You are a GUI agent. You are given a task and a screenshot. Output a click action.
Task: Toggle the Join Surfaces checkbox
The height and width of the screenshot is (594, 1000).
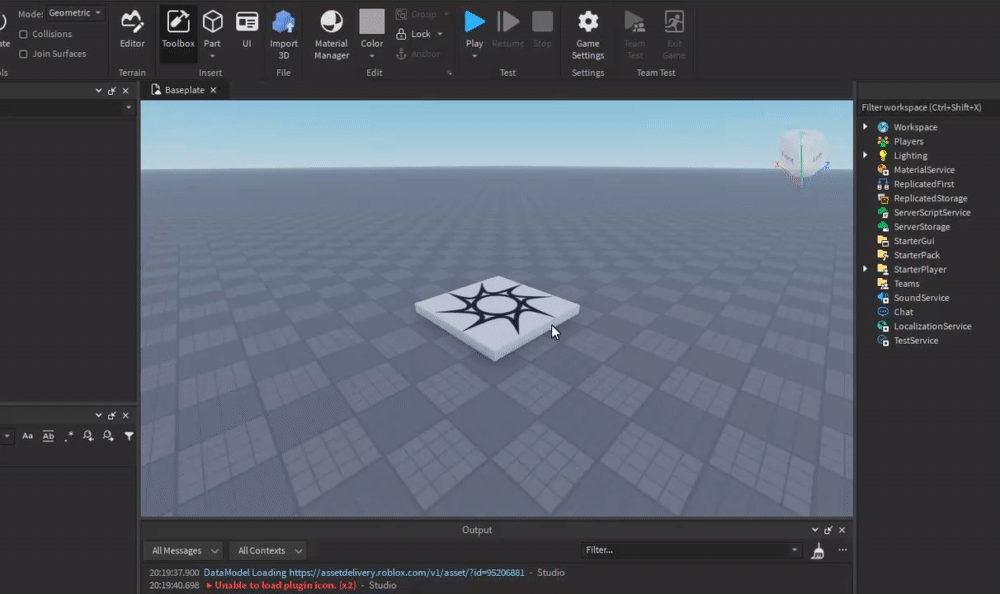[24, 54]
